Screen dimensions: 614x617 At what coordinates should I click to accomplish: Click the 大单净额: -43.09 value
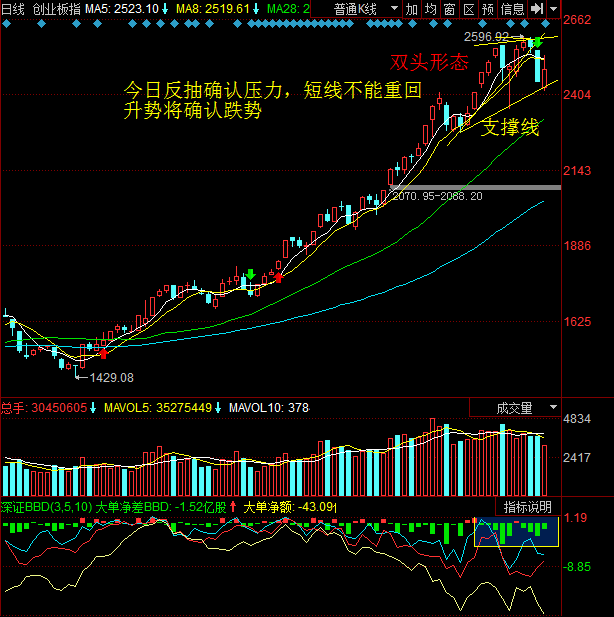(x=290, y=507)
